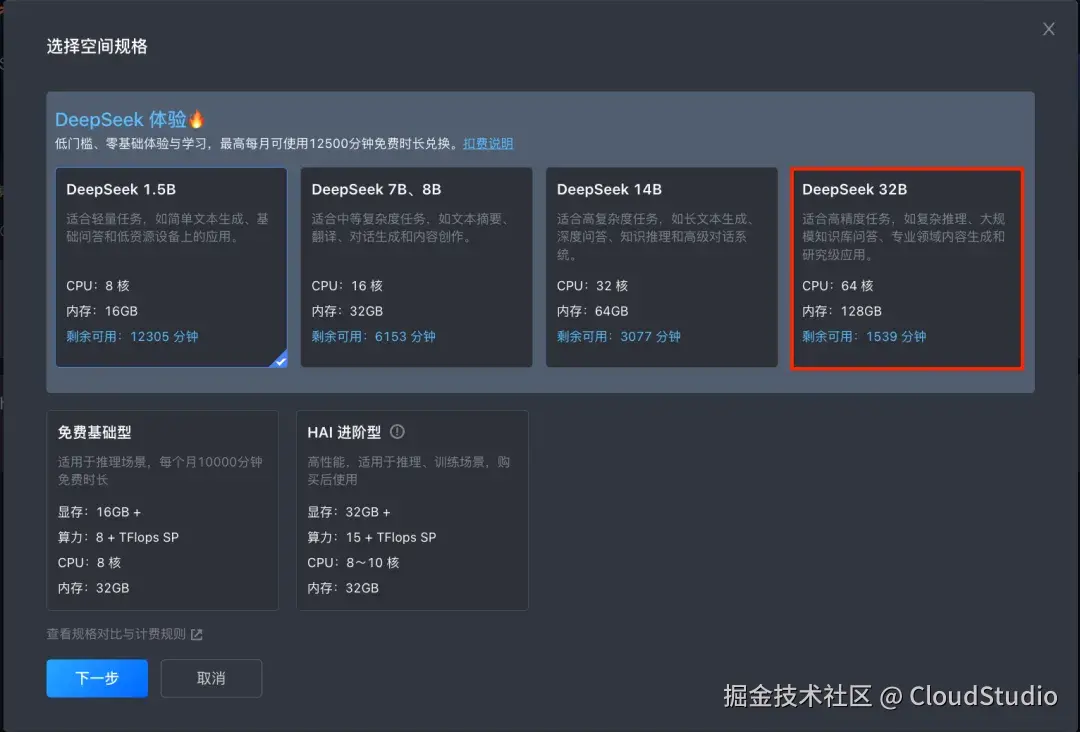Select the 免费基础型 plan card
The width and height of the screenshot is (1080, 732).
coord(163,510)
